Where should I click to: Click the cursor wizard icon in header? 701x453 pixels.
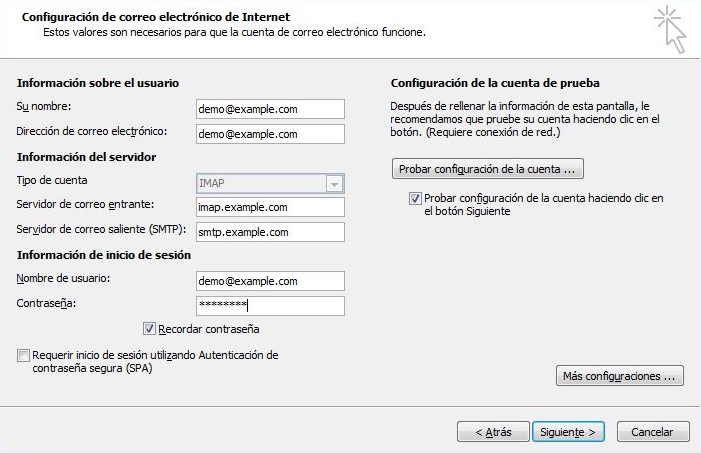(x=670, y=30)
